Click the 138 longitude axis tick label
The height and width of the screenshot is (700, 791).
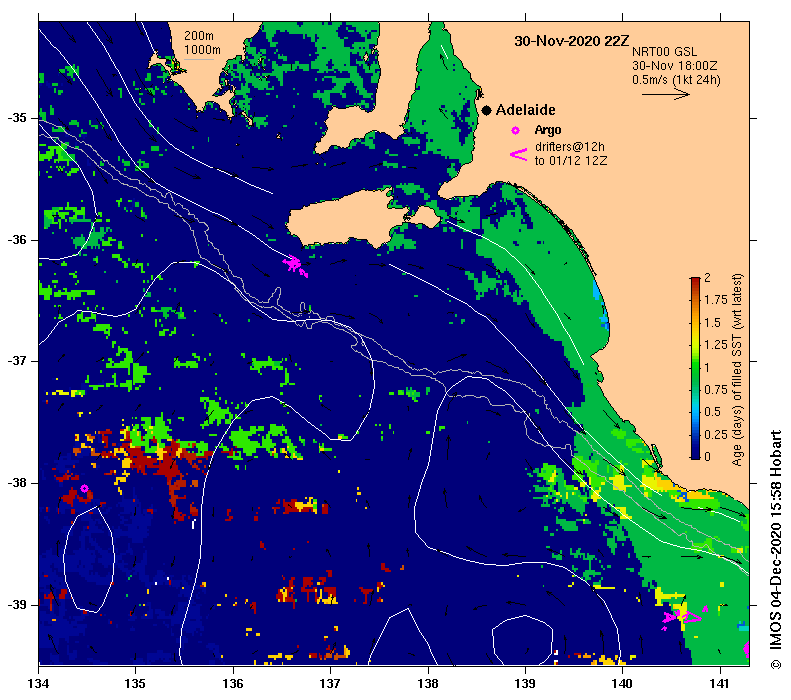coord(428,683)
